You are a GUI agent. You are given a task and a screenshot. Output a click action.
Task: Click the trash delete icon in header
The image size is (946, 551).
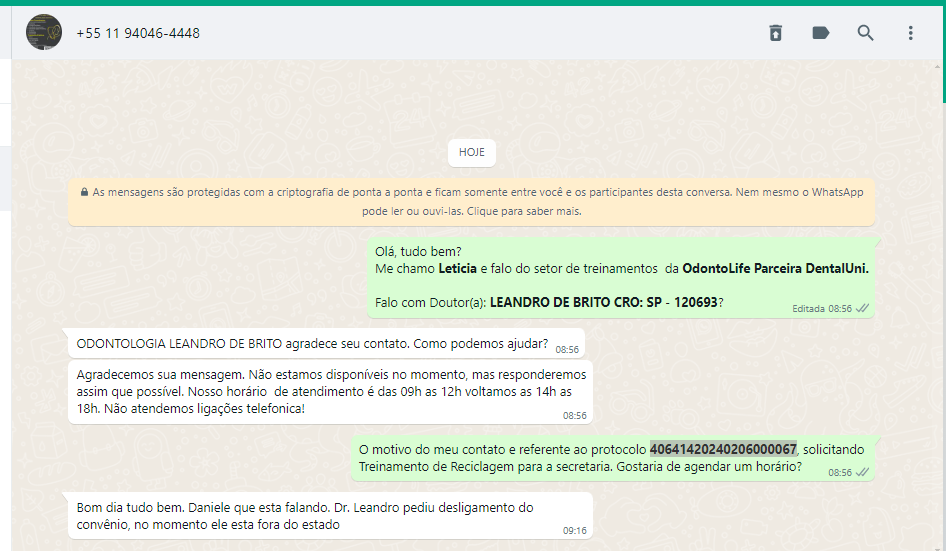click(x=776, y=33)
